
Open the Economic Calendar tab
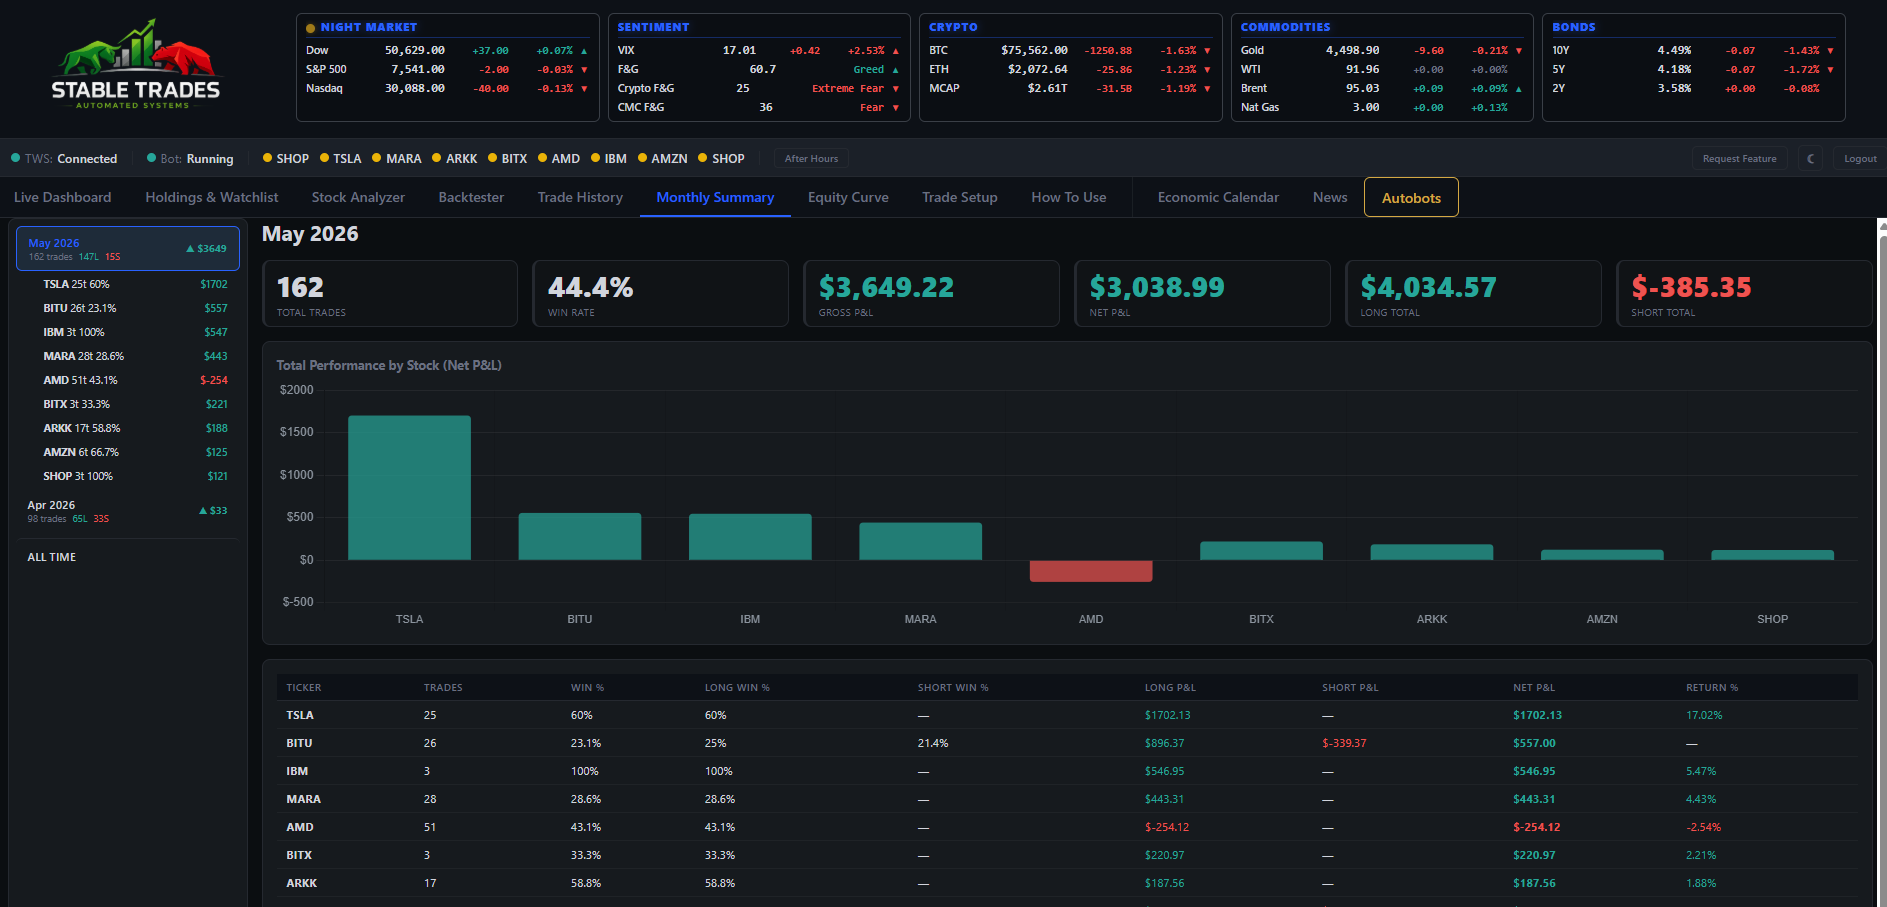tap(1218, 197)
